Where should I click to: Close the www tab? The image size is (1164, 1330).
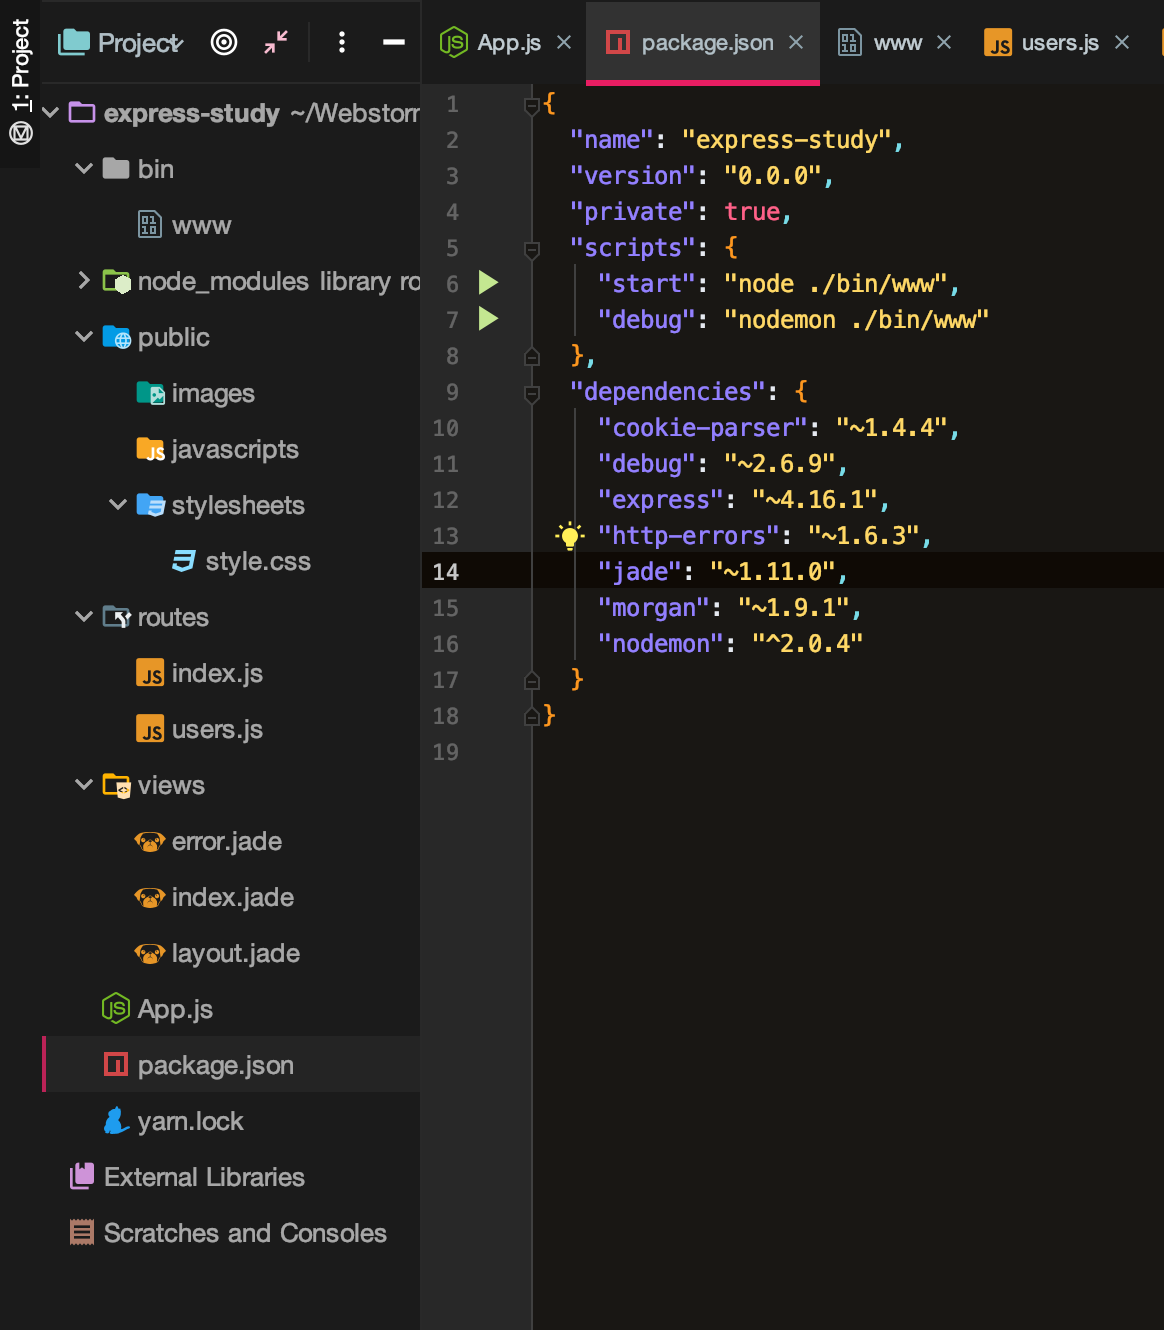pos(944,42)
